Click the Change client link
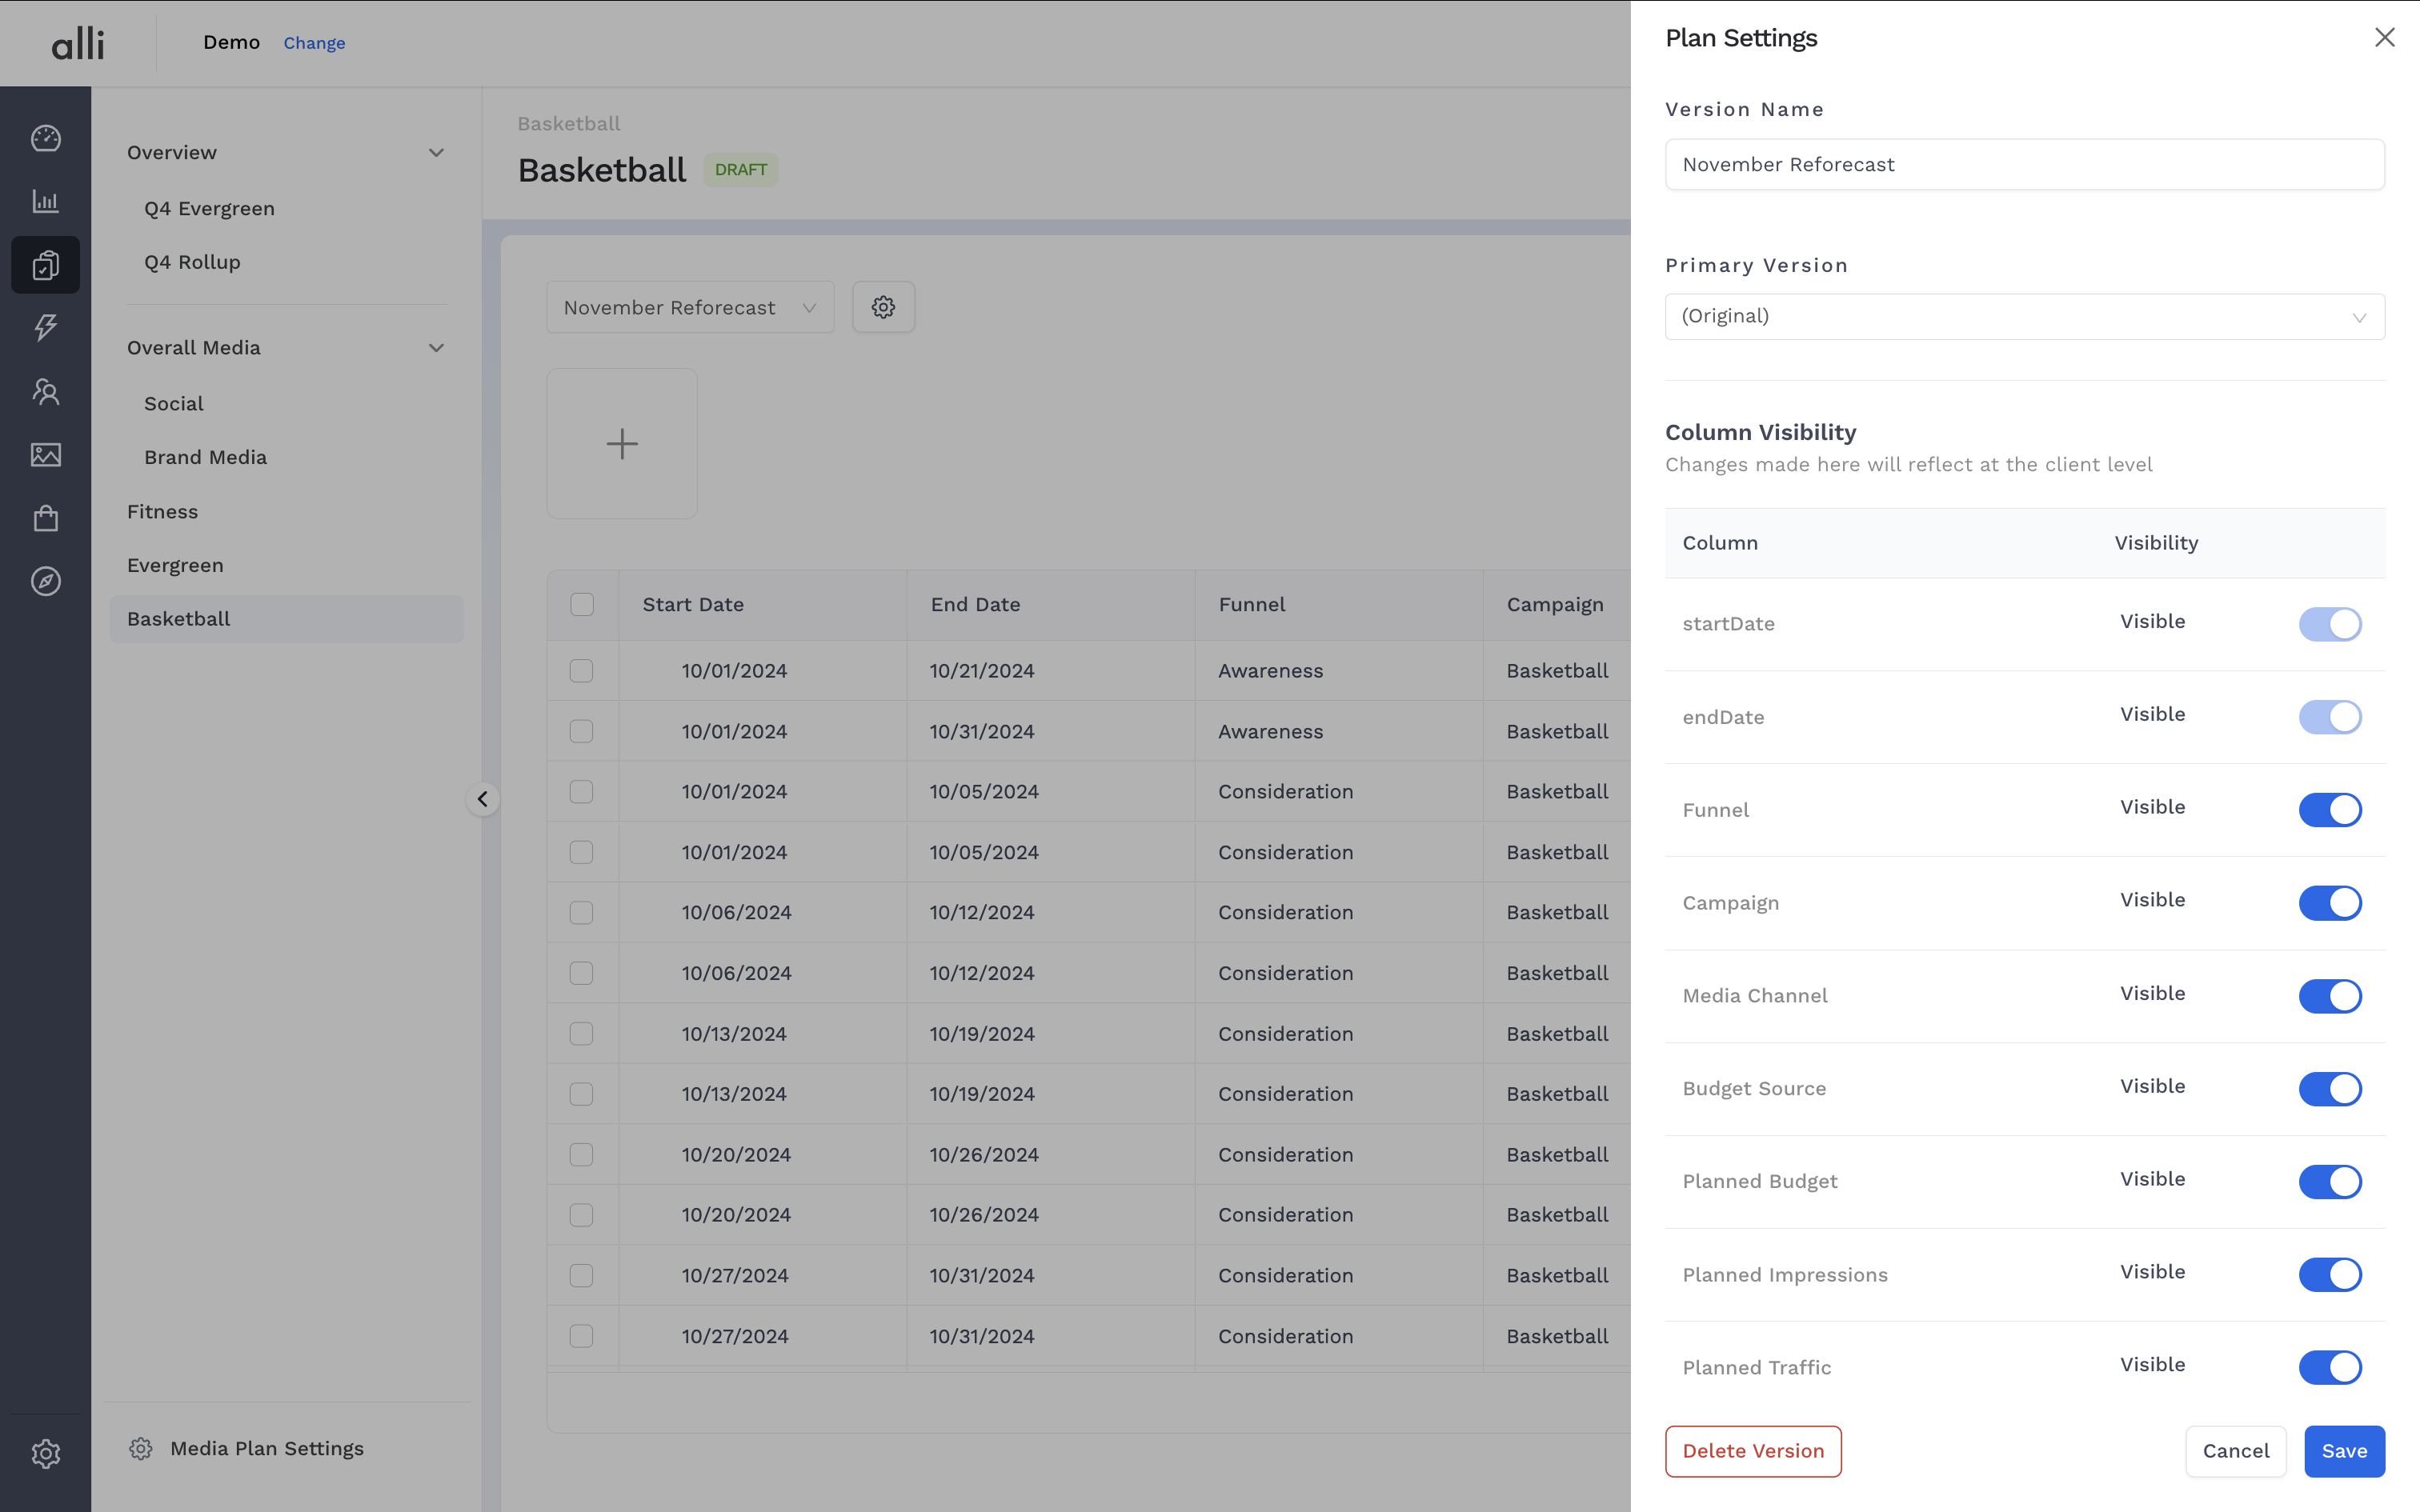Screen dimensions: 2420x1512 pyautogui.click(x=314, y=43)
